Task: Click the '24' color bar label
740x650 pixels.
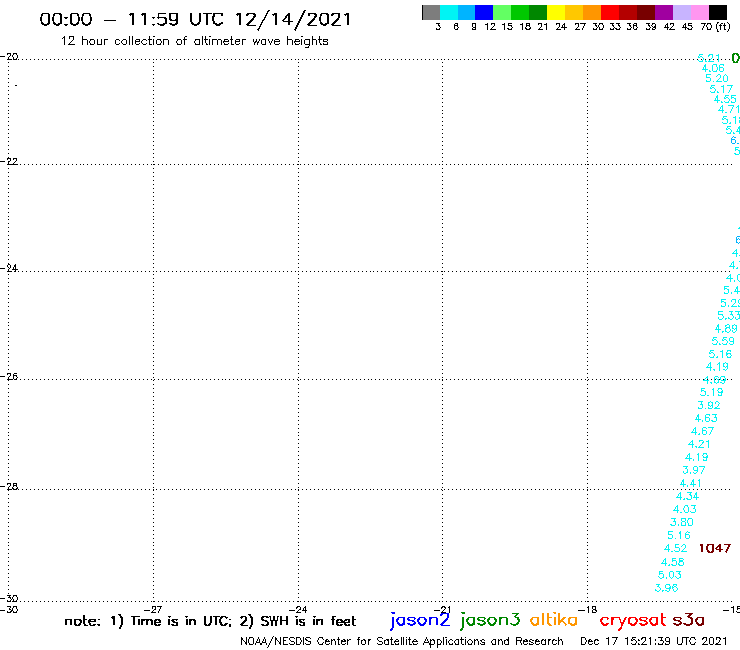Action: (x=561, y=27)
